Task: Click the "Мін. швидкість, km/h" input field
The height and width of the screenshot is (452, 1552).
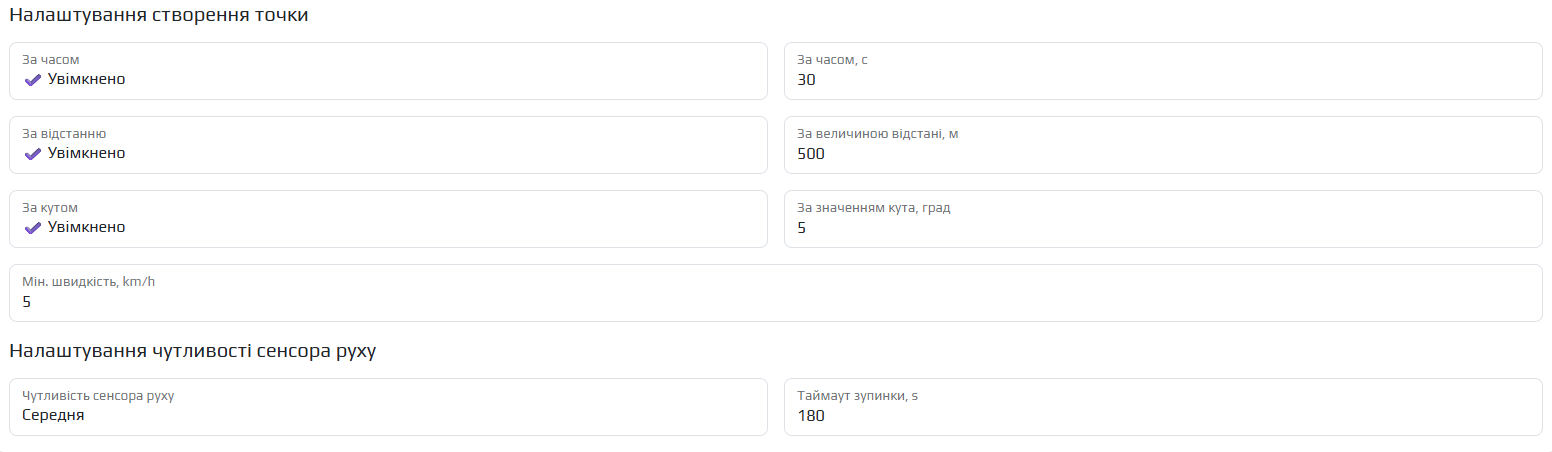Action: coord(775,293)
